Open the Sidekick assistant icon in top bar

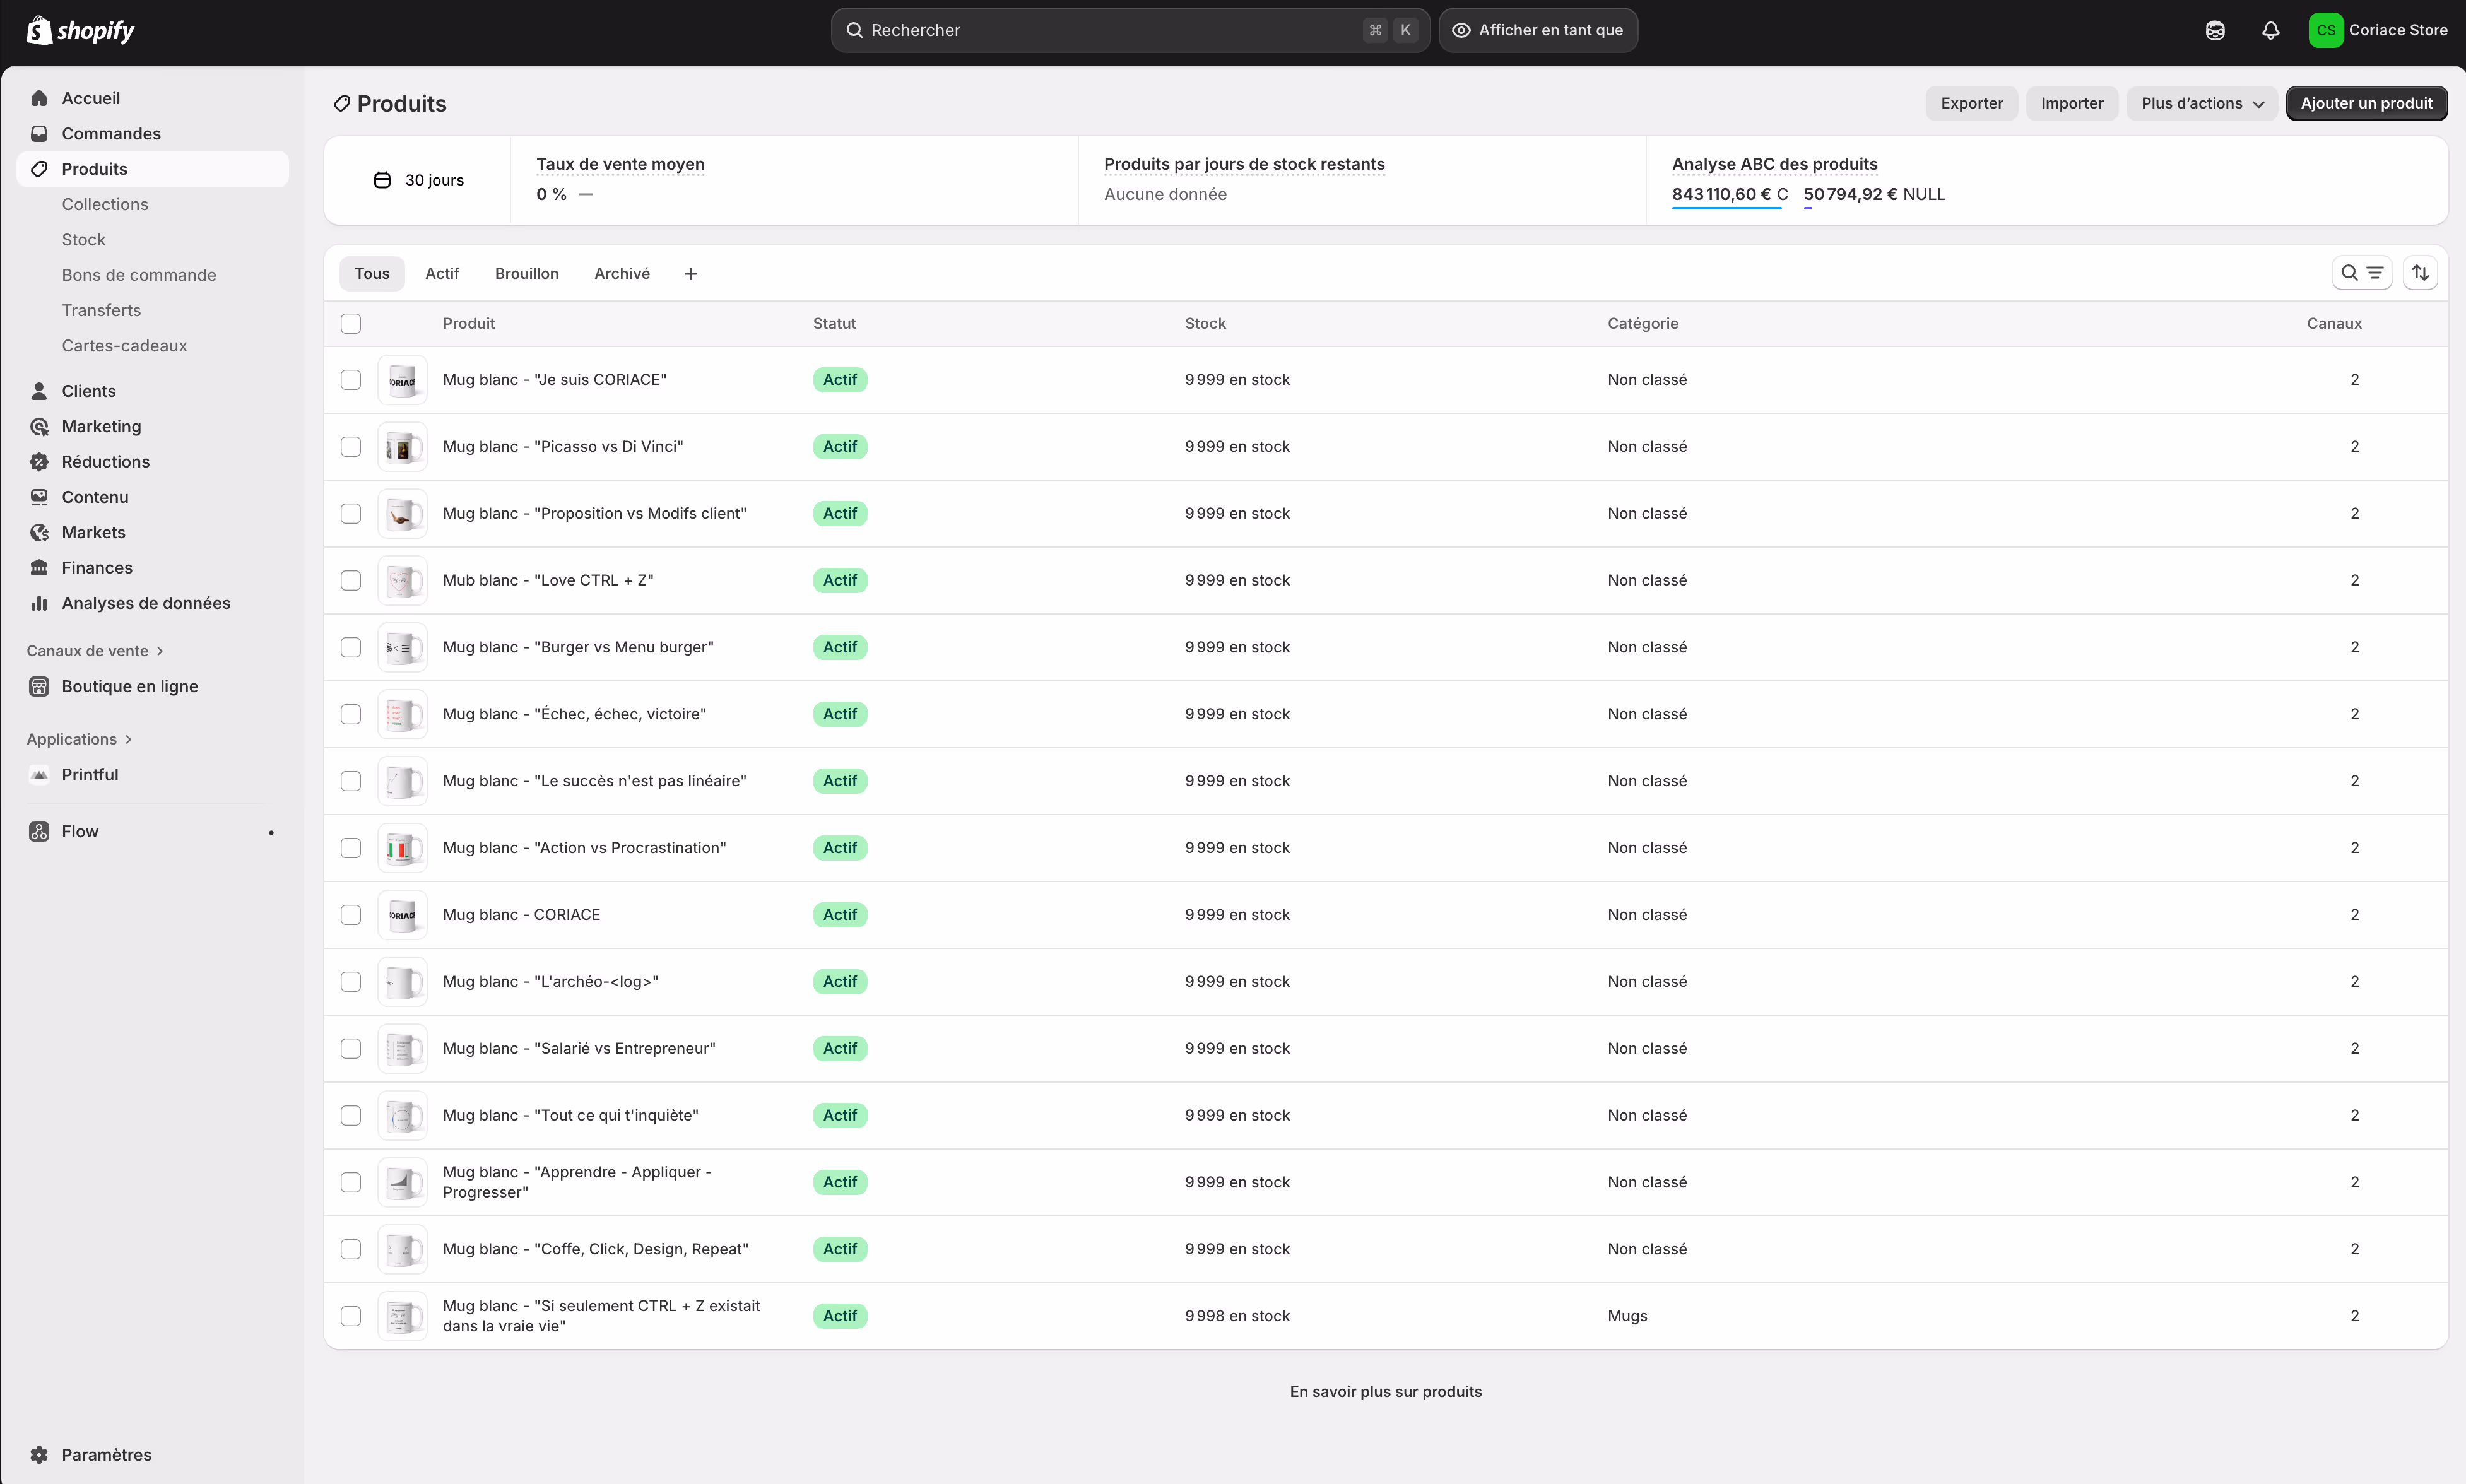[2214, 30]
